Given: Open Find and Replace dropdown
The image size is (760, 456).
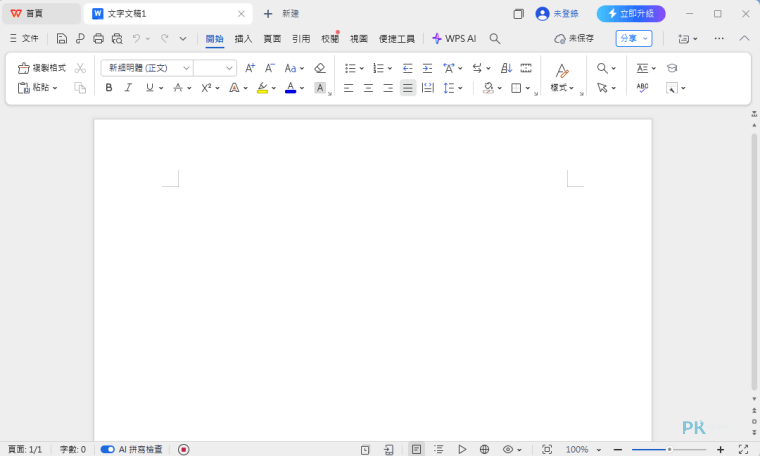Looking at the screenshot, I should 614,69.
